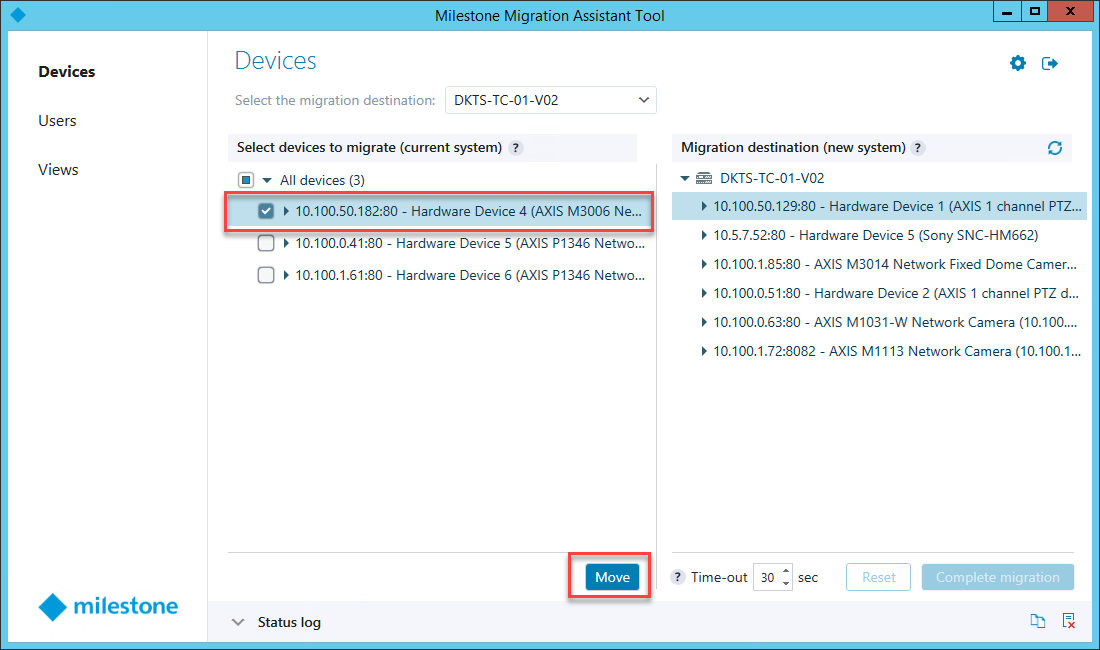
Task: Check the 10.100.1.61:80 Hardware Device 6 checkbox
Action: (x=266, y=275)
